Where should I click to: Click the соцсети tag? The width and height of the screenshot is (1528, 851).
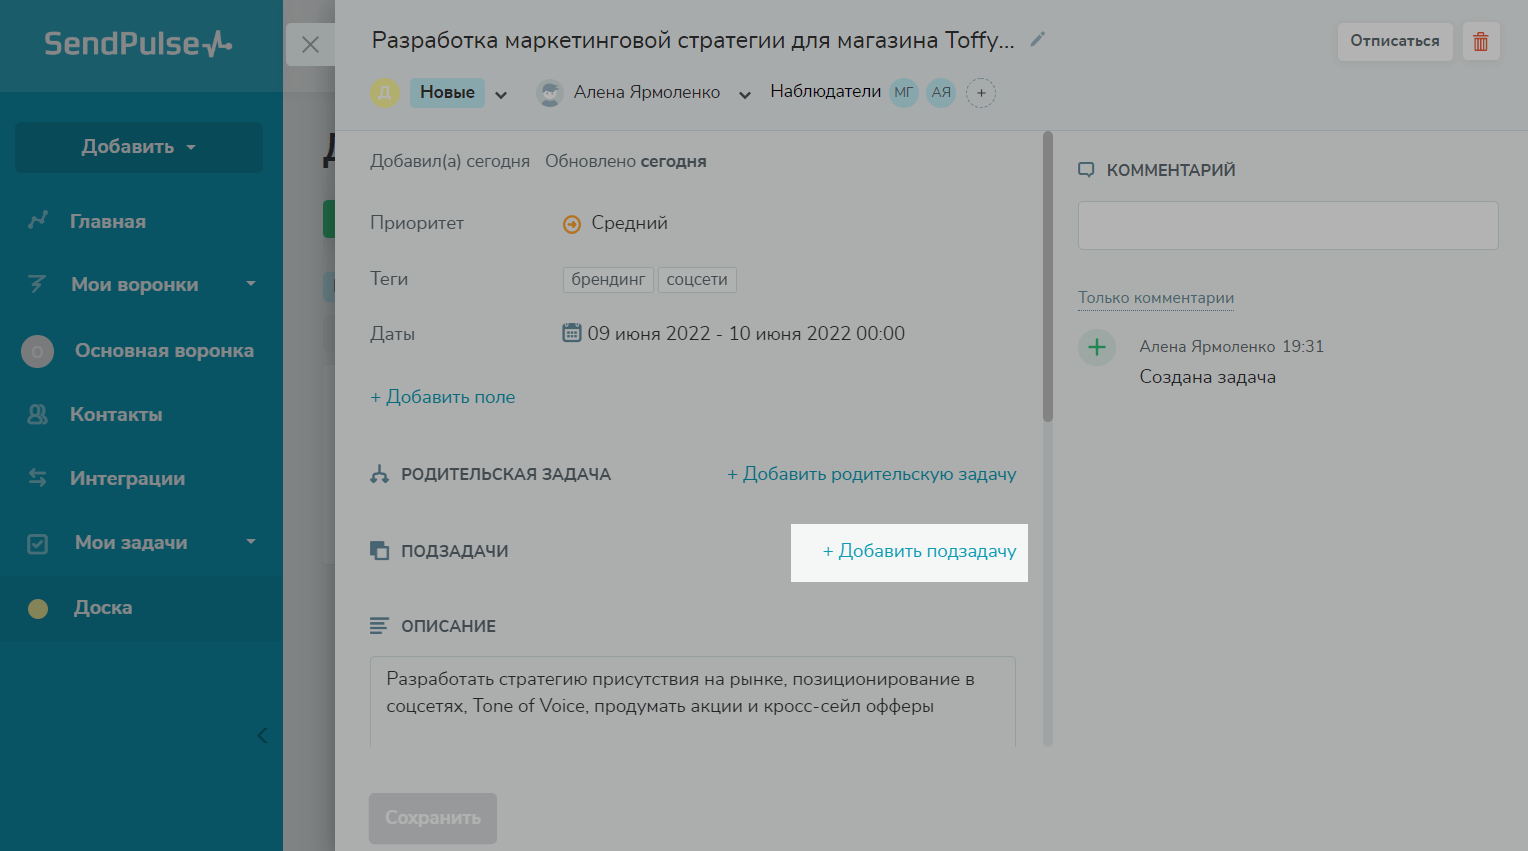[x=697, y=279]
